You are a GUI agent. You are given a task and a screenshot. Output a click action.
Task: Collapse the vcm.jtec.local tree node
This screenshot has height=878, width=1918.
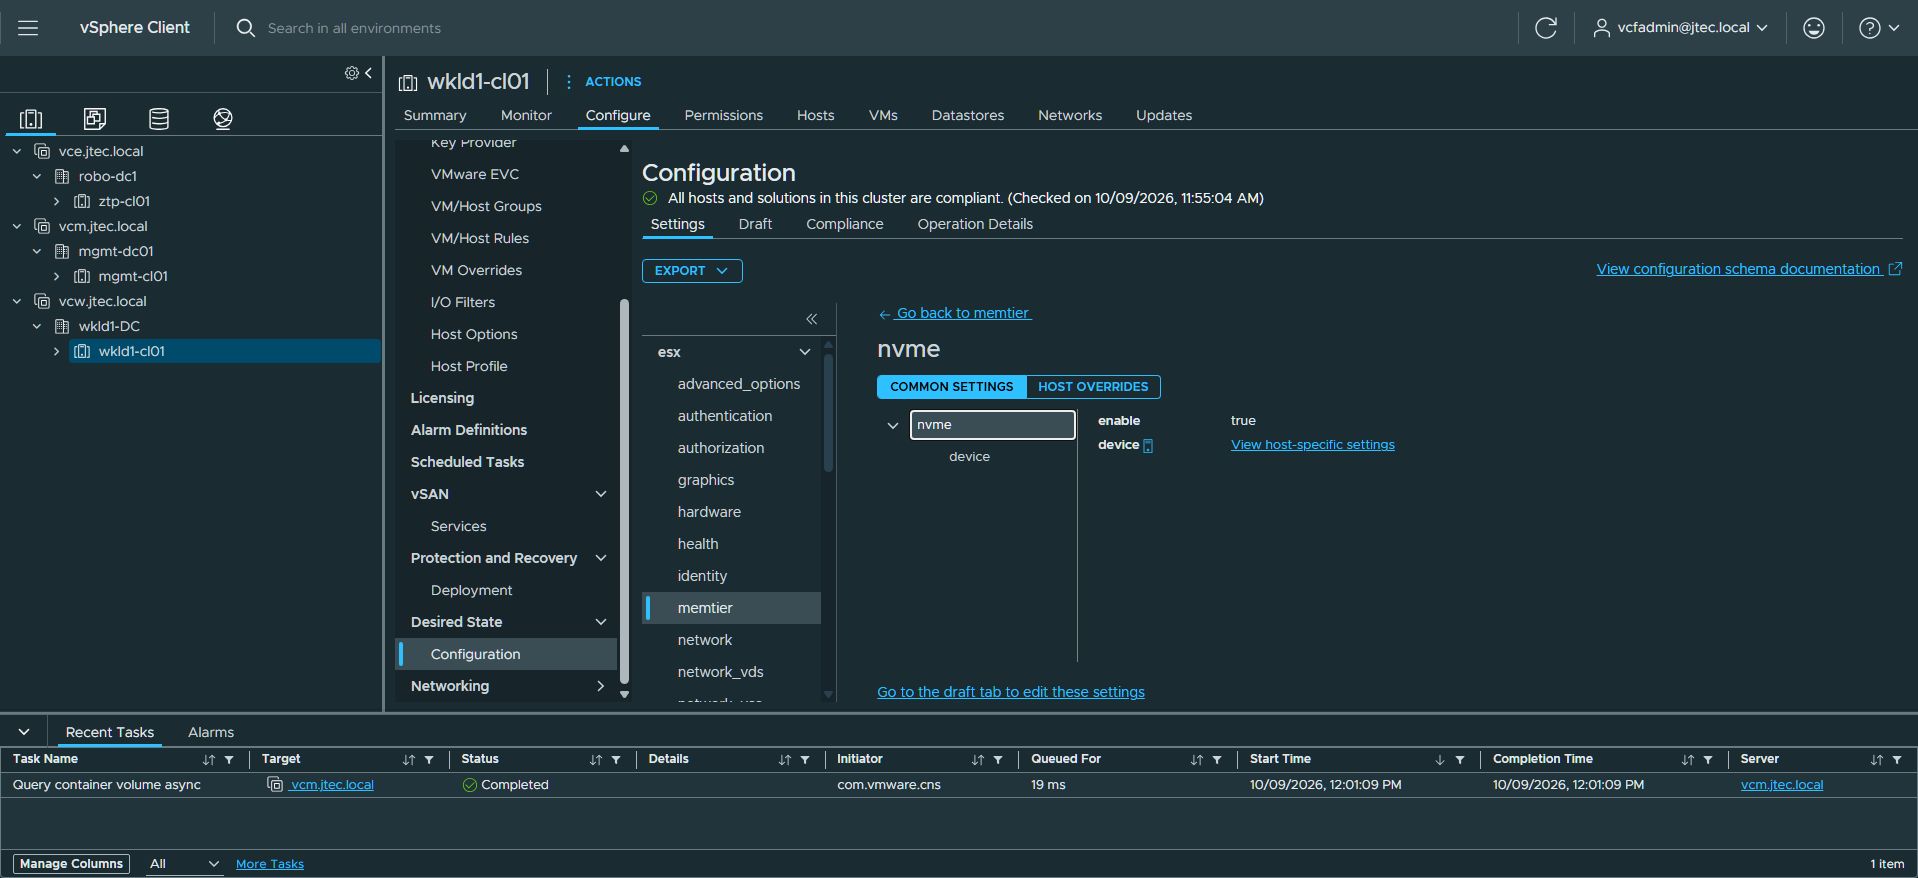[x=17, y=226]
